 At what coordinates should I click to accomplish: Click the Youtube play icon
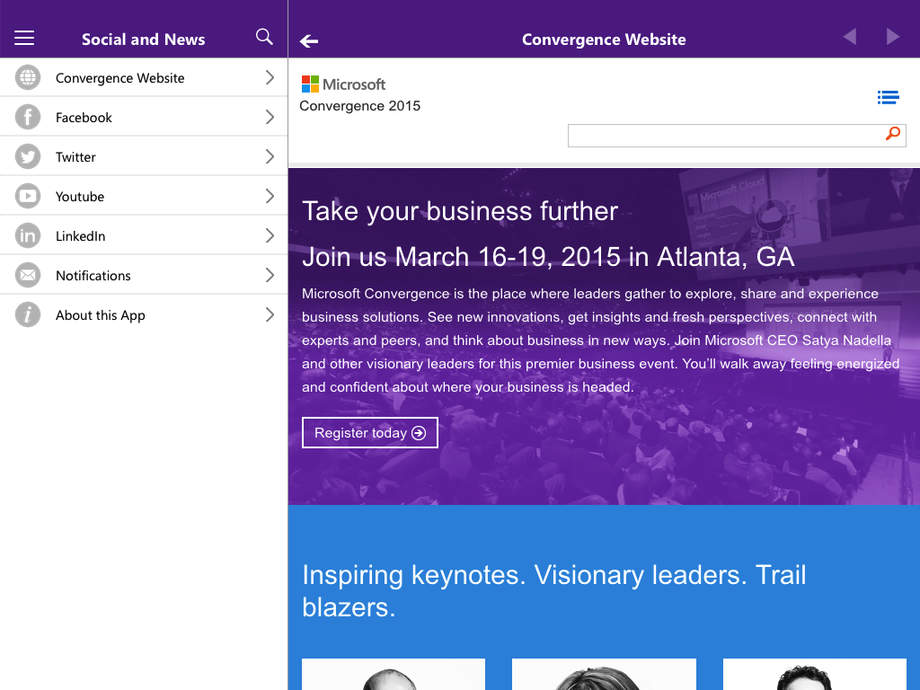(x=28, y=196)
